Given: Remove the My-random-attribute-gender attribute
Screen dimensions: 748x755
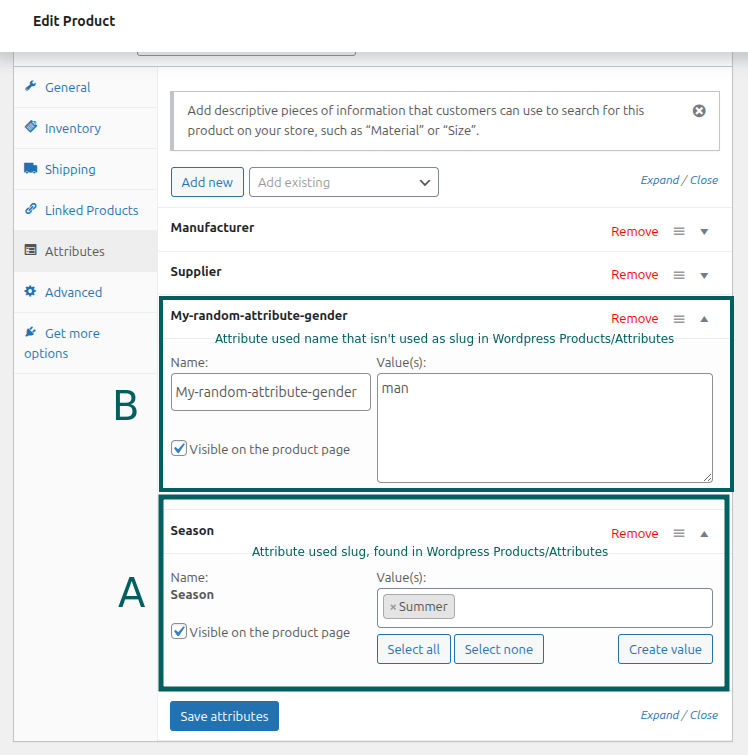Looking at the screenshot, I should click(634, 319).
